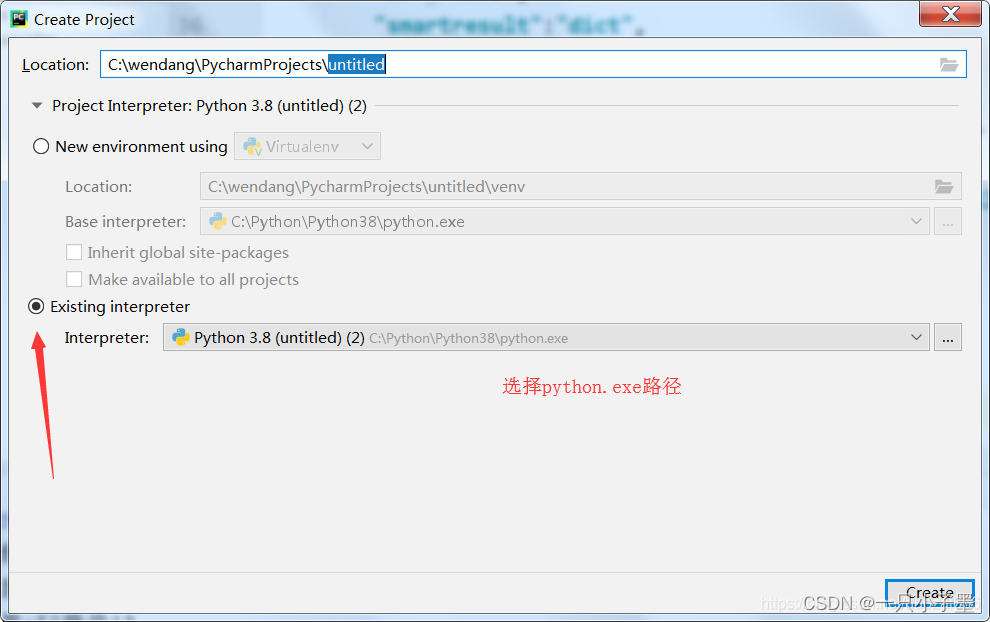This screenshot has width=990, height=622.
Task: Click the Interpreter ellipsis browse button
Action: click(948, 338)
